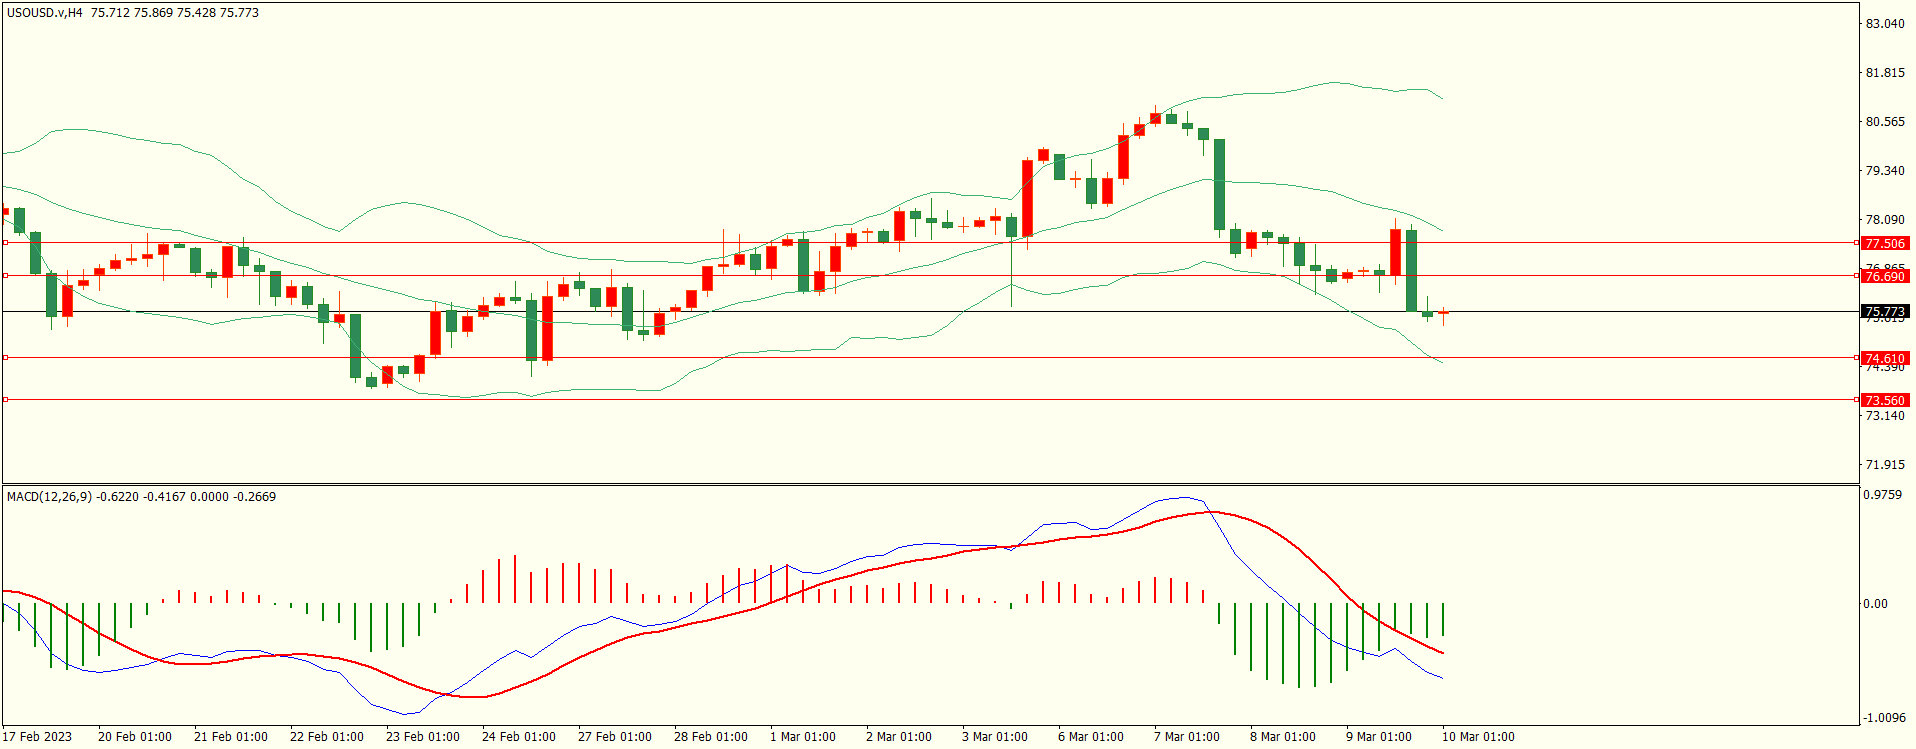The width and height of the screenshot is (1916, 749).
Task: Click the 20 Feb 01:00 time label
Action: click(135, 737)
